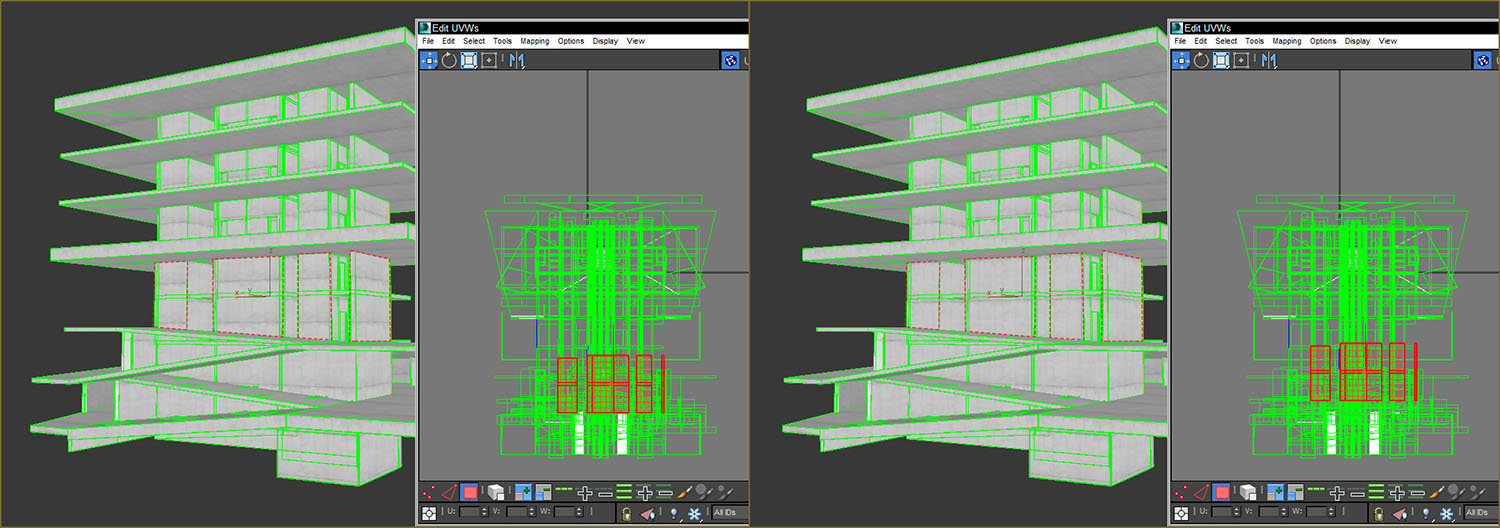The height and width of the screenshot is (528, 1500).
Task: Open the All IDs dropdown in left UVW editor
Action: (x=728, y=514)
